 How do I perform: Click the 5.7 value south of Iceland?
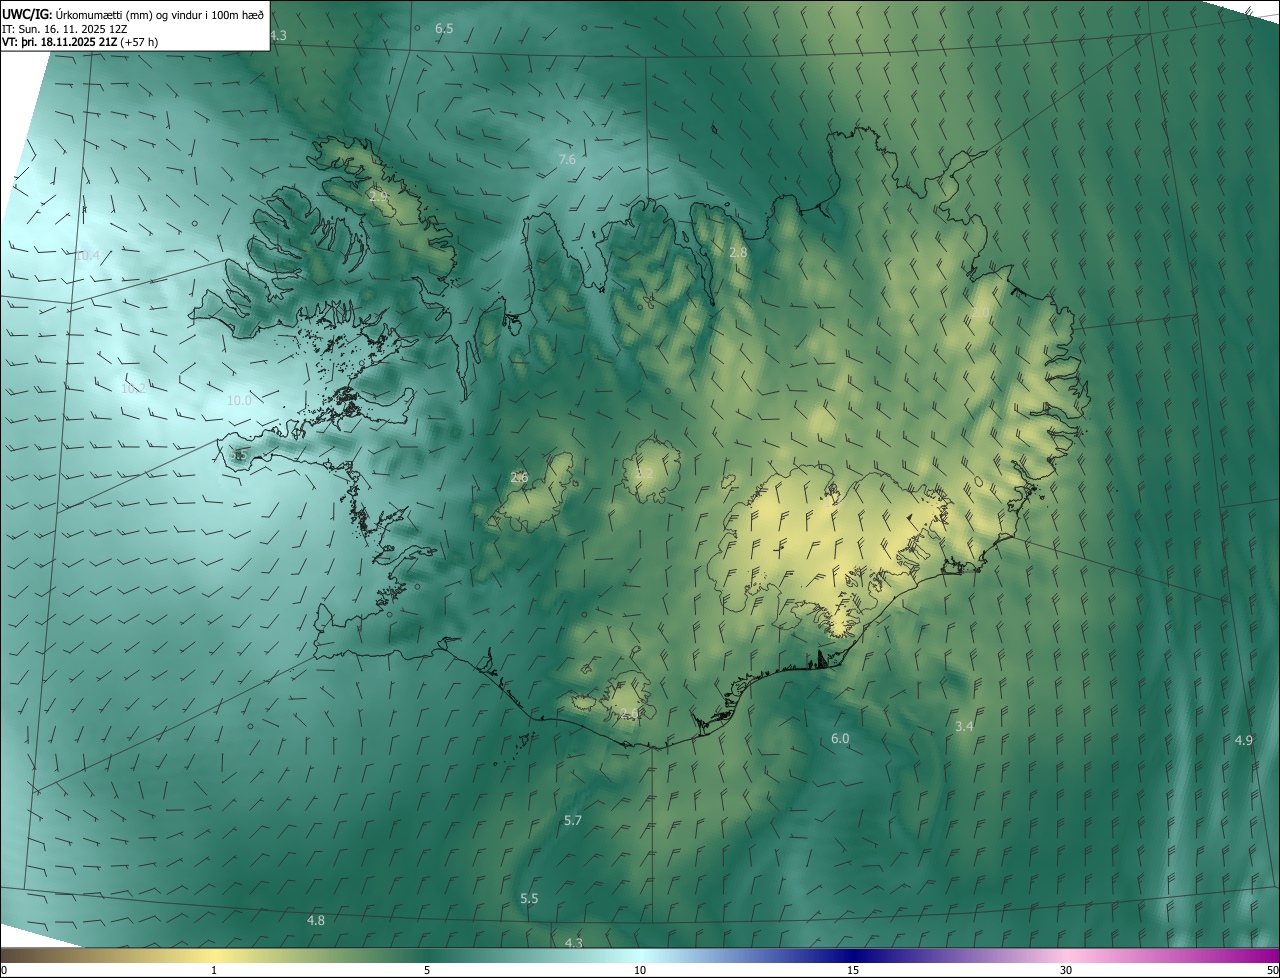click(x=572, y=821)
